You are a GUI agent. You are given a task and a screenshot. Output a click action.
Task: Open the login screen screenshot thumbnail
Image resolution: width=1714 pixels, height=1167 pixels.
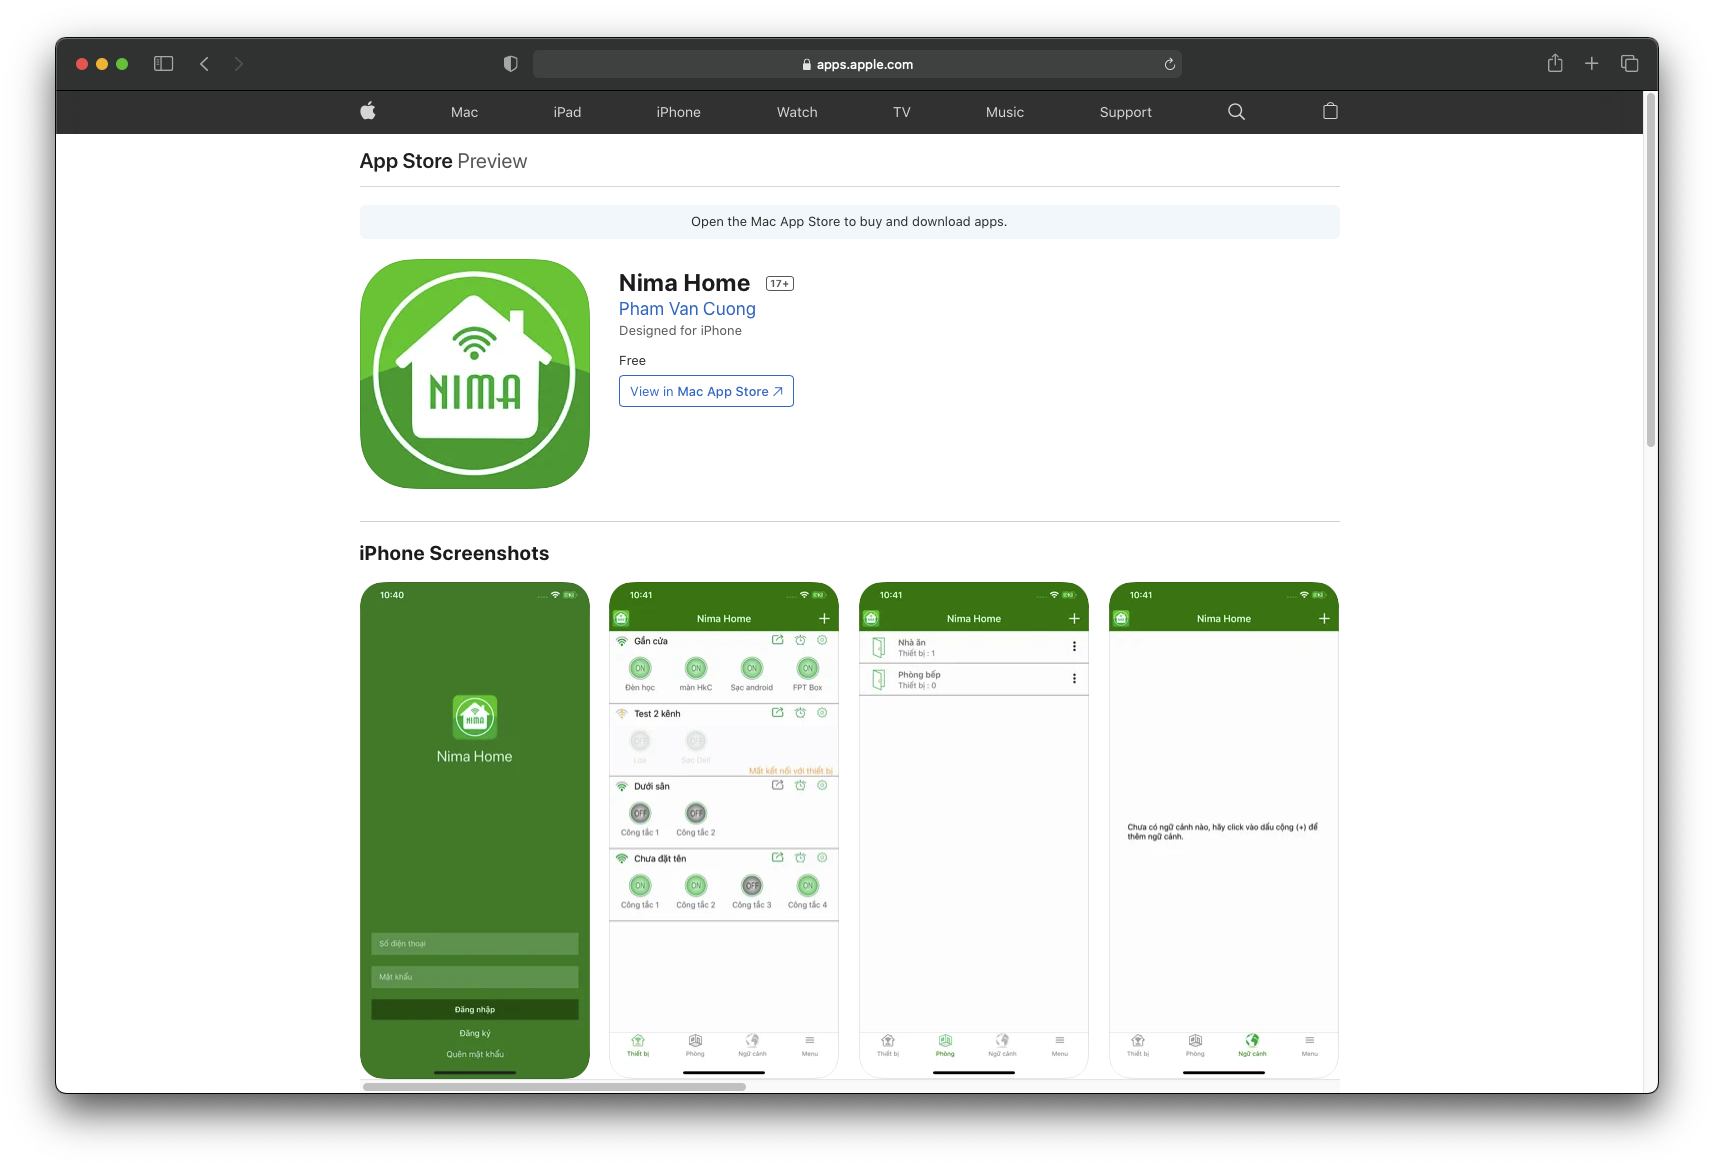click(475, 830)
